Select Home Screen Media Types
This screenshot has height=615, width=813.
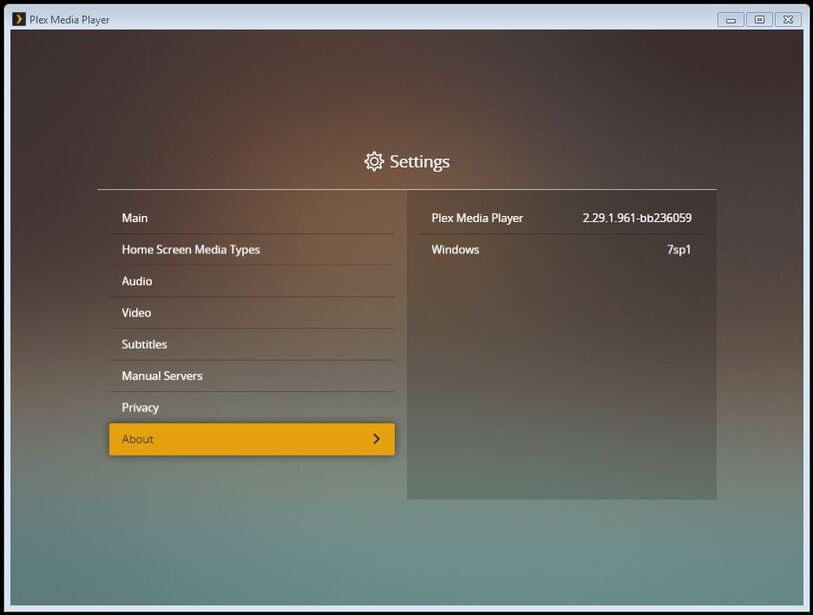click(x=251, y=249)
